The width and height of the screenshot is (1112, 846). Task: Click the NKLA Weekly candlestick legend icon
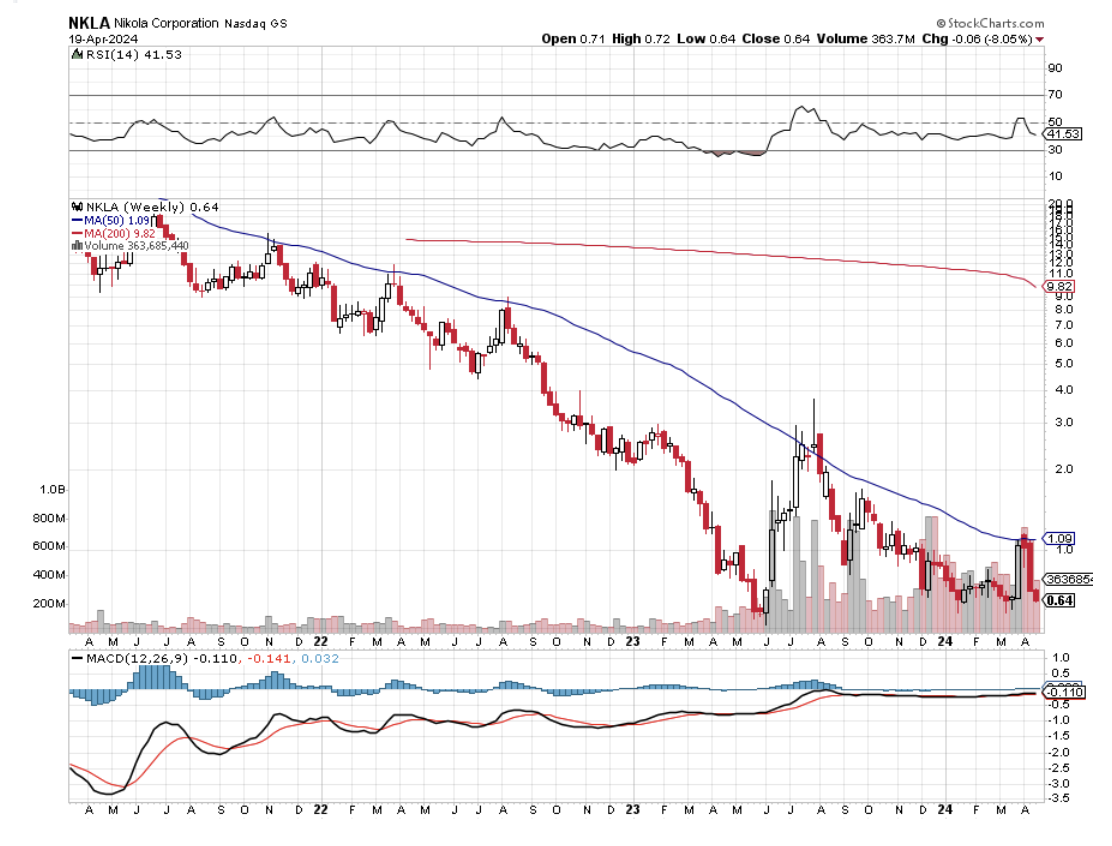point(76,207)
